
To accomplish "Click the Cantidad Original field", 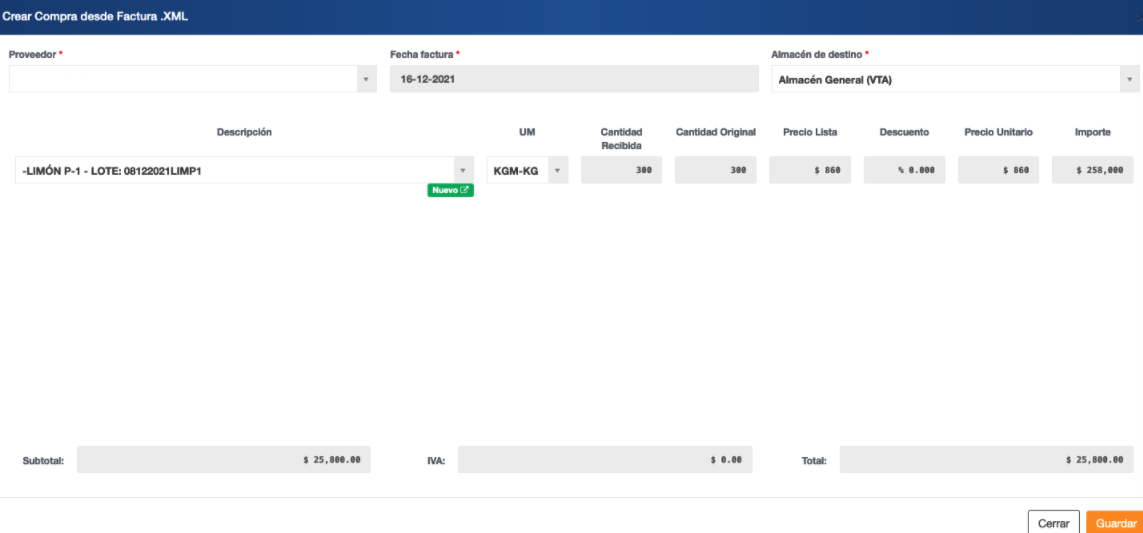I will pyautogui.click(x=715, y=170).
